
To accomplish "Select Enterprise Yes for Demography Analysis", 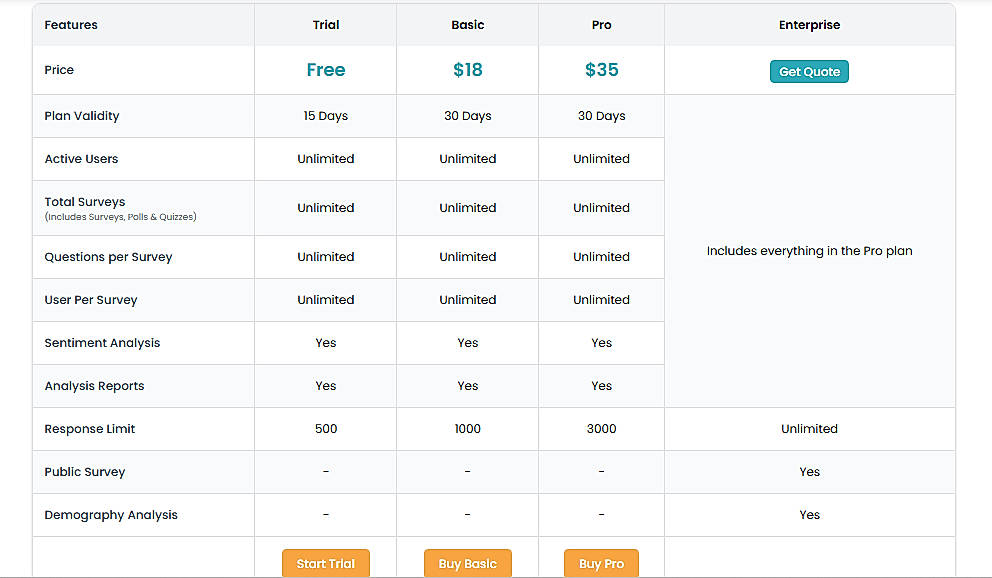I will click(x=809, y=515).
